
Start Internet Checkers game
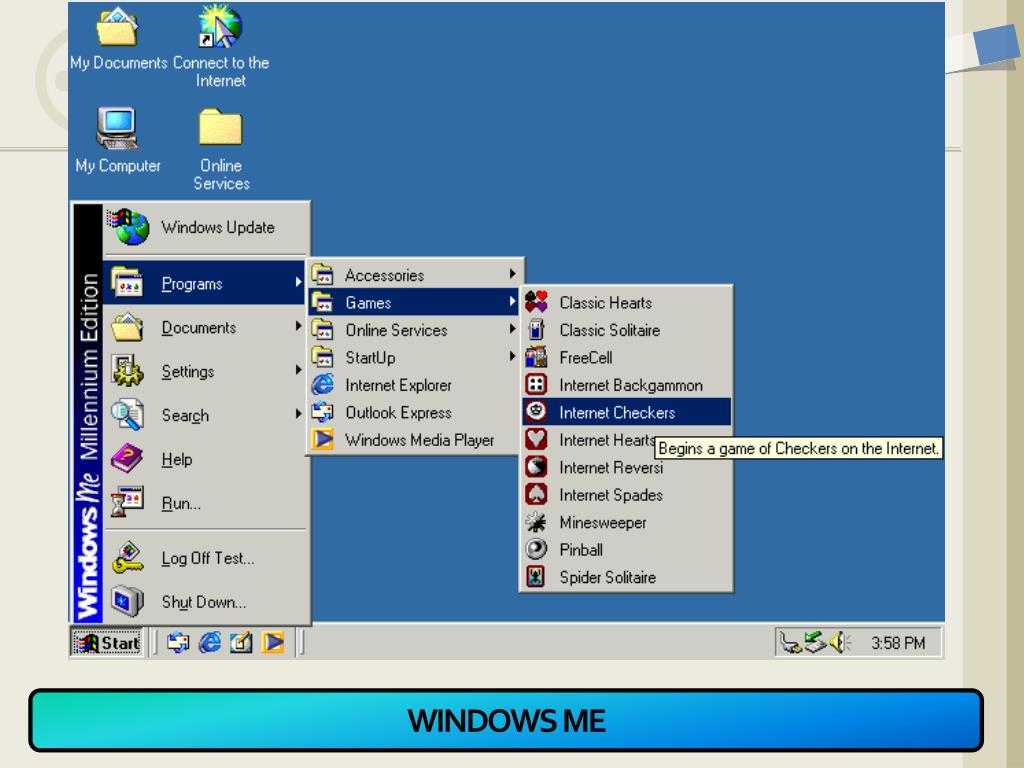[616, 412]
